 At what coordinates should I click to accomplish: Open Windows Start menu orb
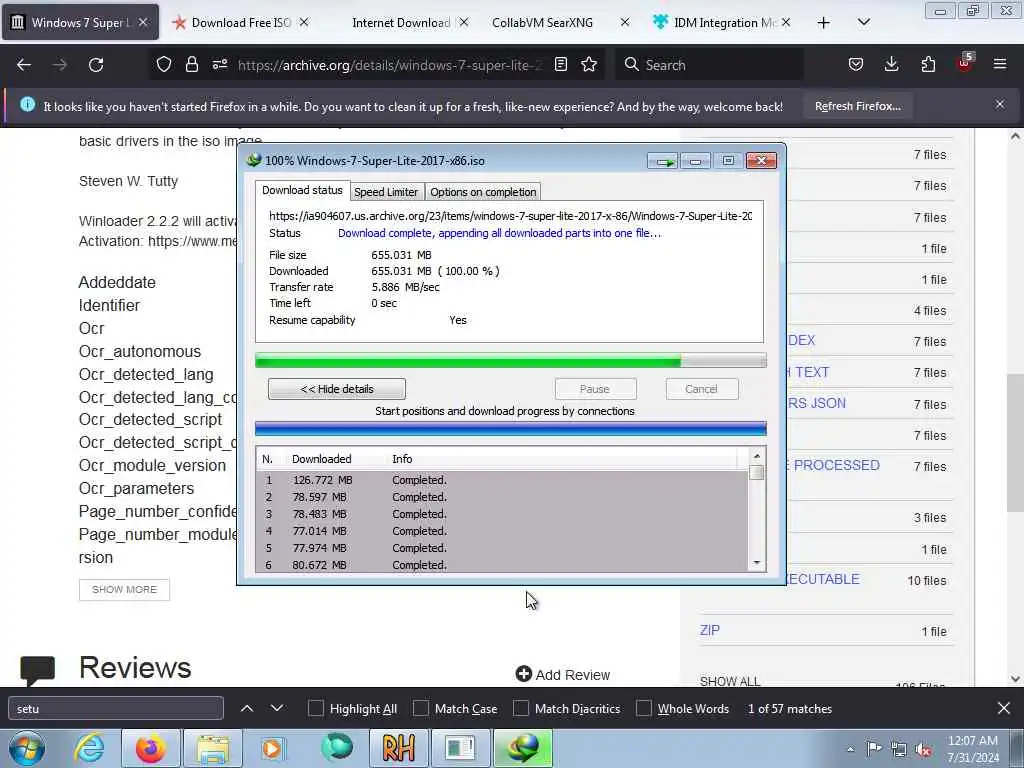click(26, 748)
